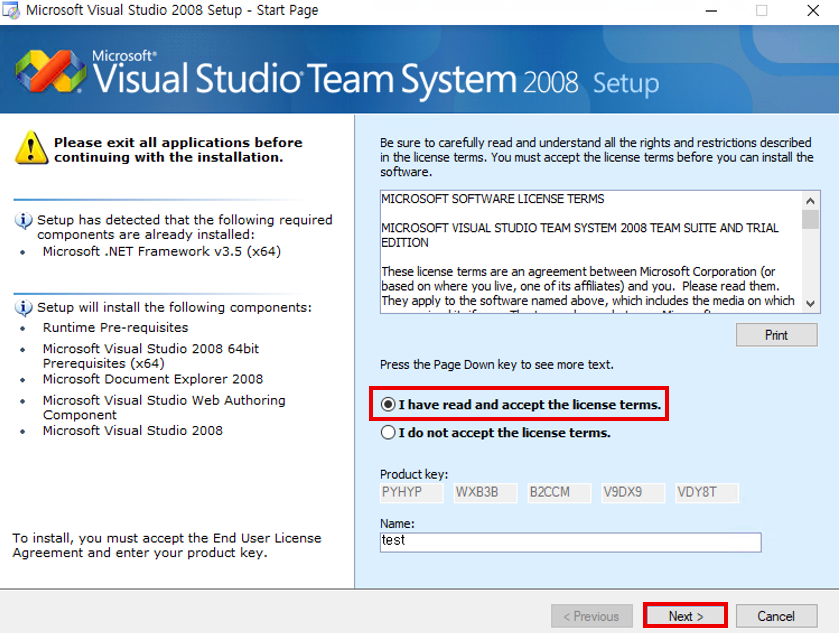Click the yellow warning triangle icon
Screen dimensions: 839x633
tap(31, 150)
